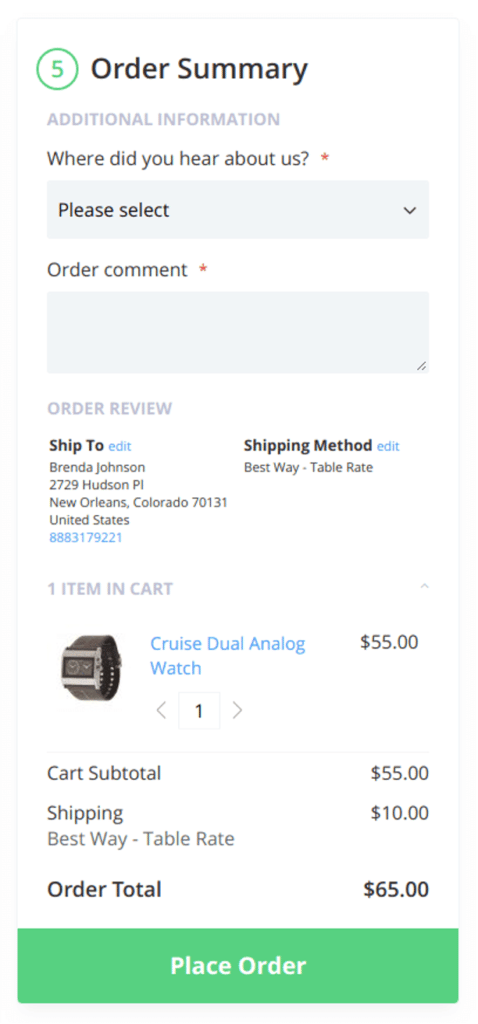Focus the Order comment text area
This screenshot has height=1024, width=478.
click(x=238, y=332)
